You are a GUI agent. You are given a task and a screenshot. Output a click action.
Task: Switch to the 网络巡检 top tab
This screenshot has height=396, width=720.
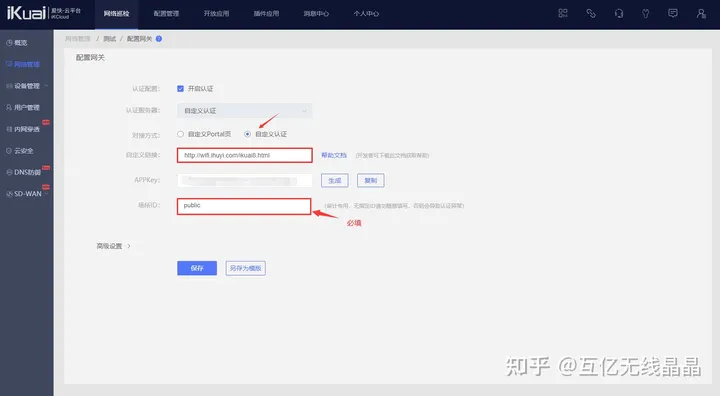point(116,14)
